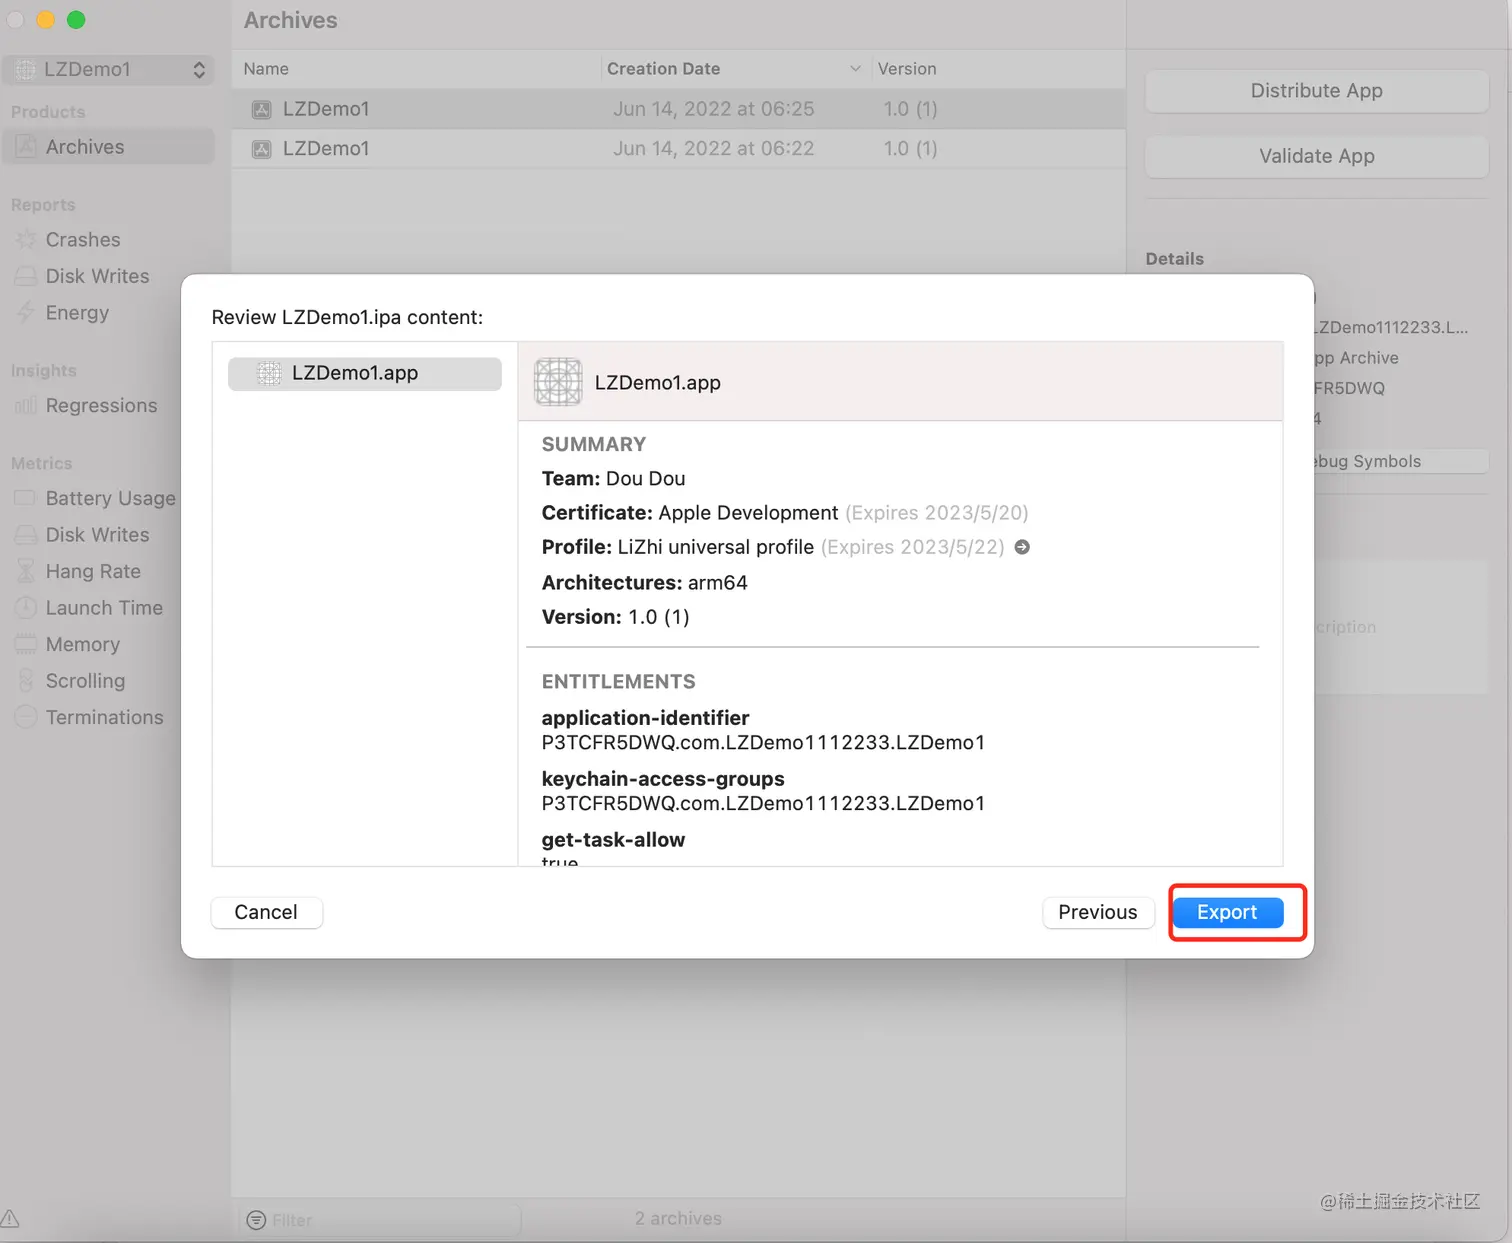Click the Energy lightning bolt icon
The width and height of the screenshot is (1512, 1243).
(25, 313)
